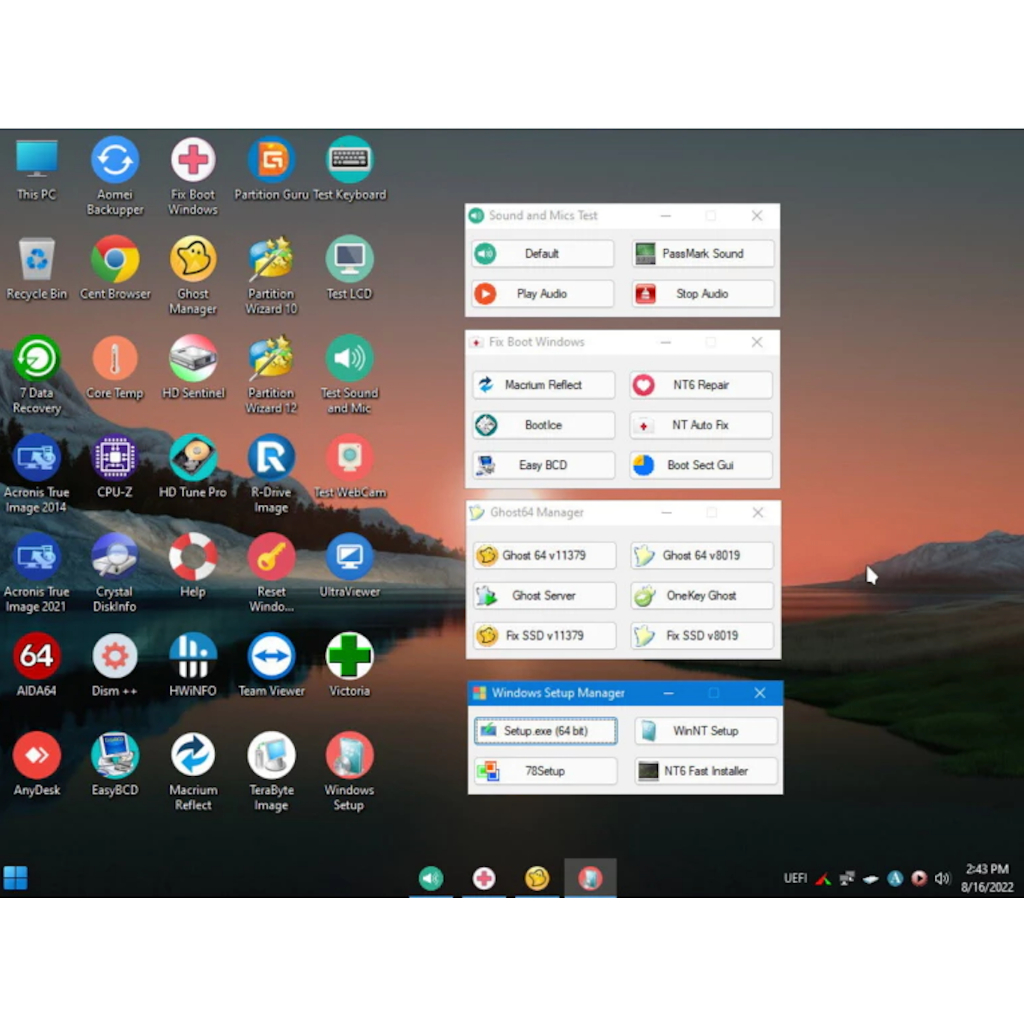Viewport: 1024px width, 1024px height.
Task: Open the Help lifebuoy icon
Action: [x=193, y=565]
